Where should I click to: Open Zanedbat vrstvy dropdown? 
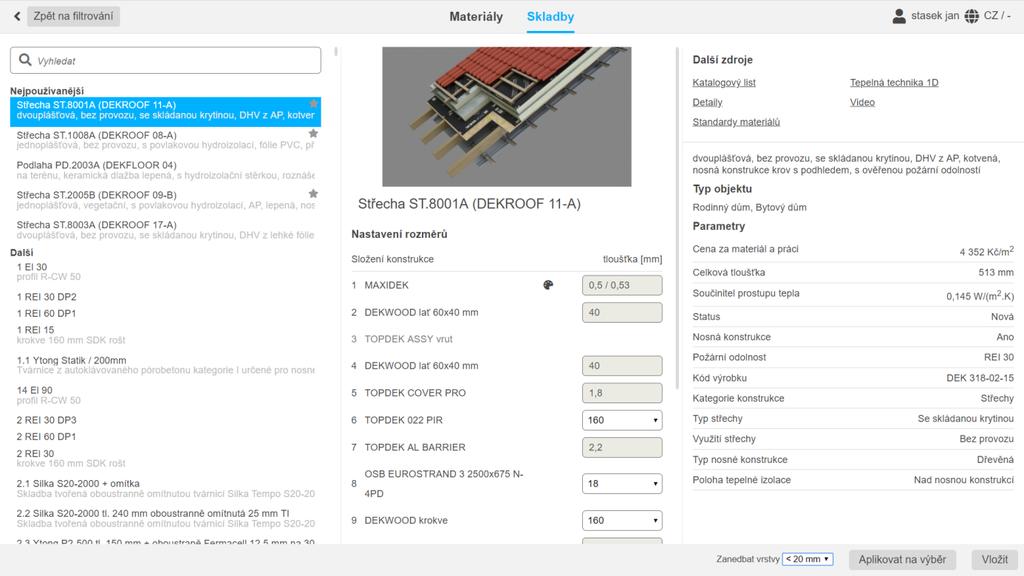point(808,559)
